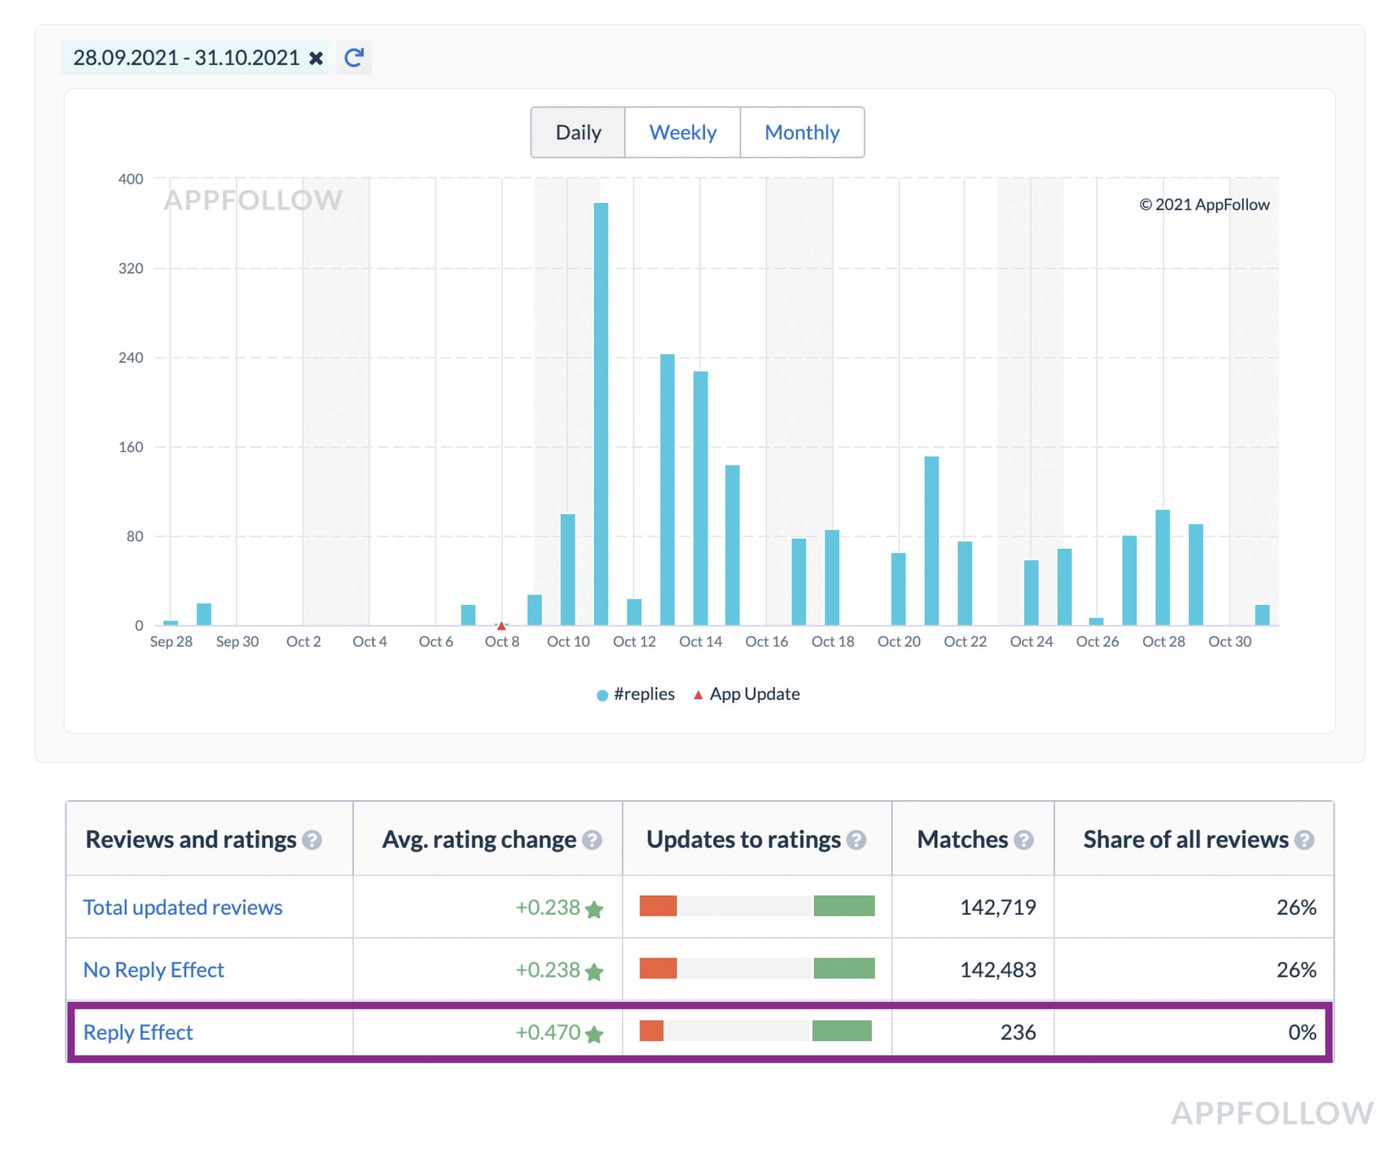
Task: Click the green ratings bar in Reply Effect row
Action: tap(842, 1031)
